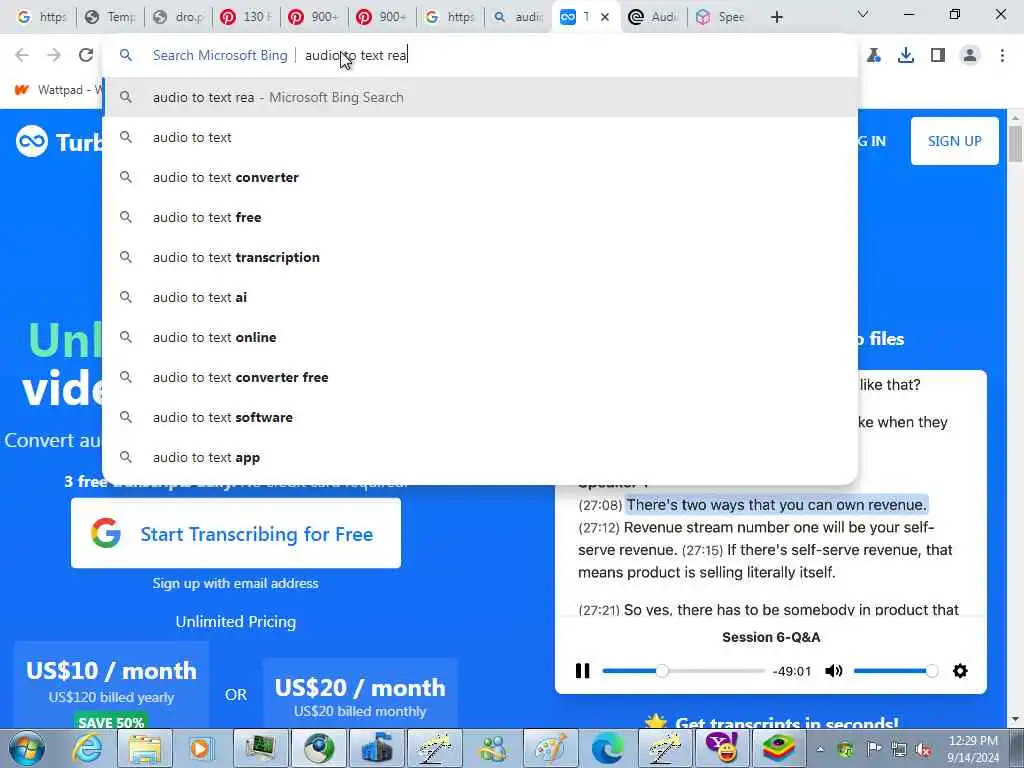Screen dimensions: 1024x768
Task: Open BlueStacks icon in taskbar
Action: coord(778,748)
